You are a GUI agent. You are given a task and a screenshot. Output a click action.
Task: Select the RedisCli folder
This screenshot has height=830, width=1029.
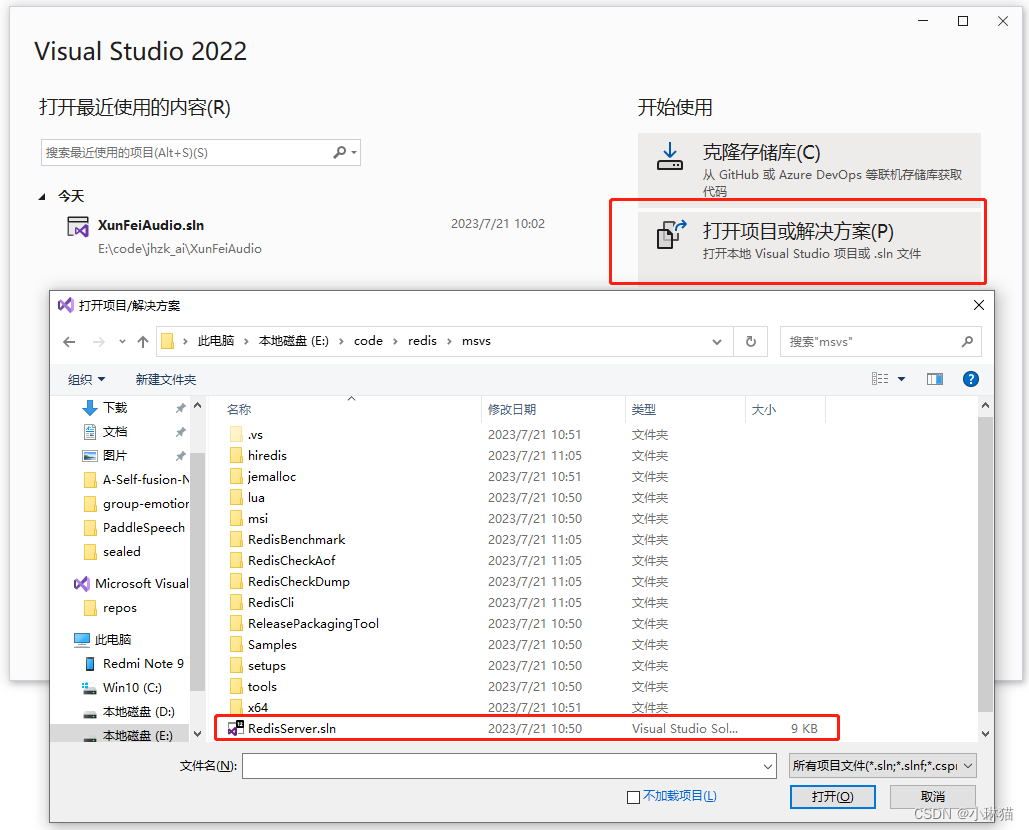(271, 602)
